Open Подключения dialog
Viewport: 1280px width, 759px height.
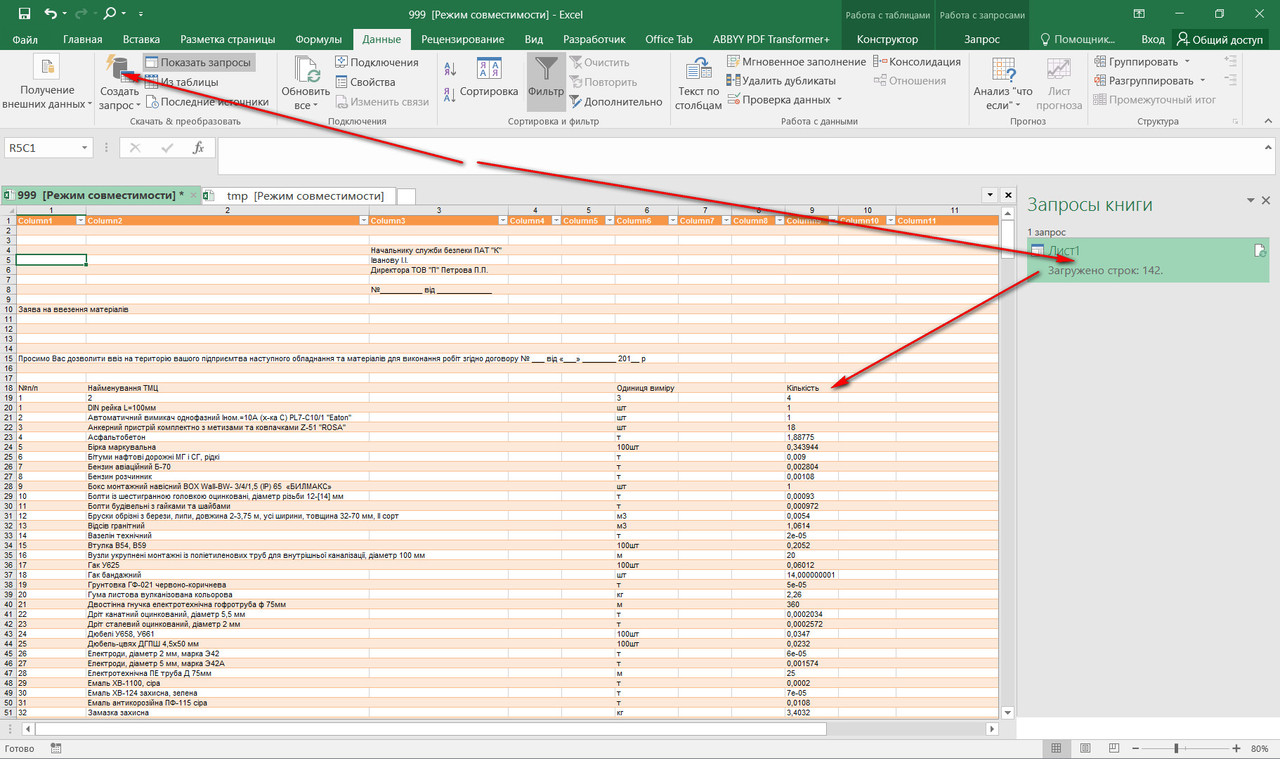click(x=376, y=62)
